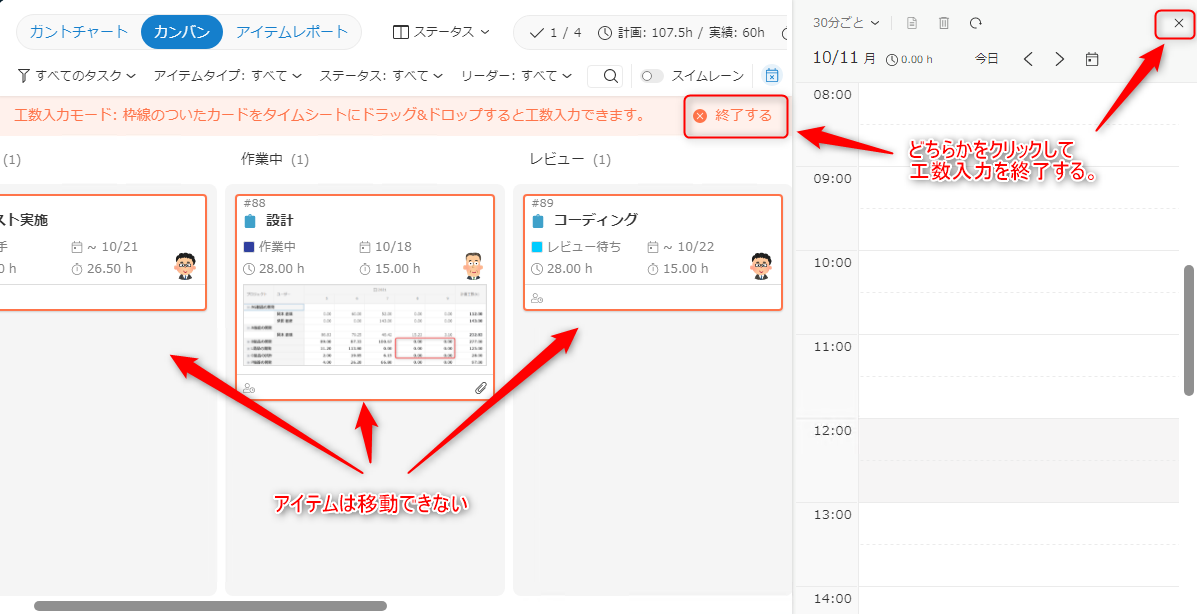This screenshot has width=1197, height=614.
Task: Click the refresh icon in timesheet header
Action: (976, 23)
